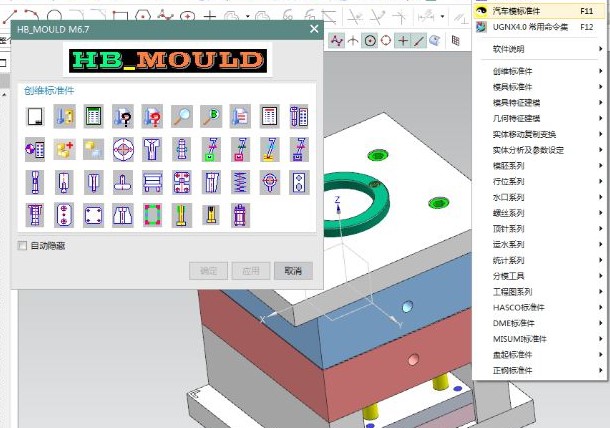610x428 pixels.
Task: Select the green table list icon
Action: point(93,116)
